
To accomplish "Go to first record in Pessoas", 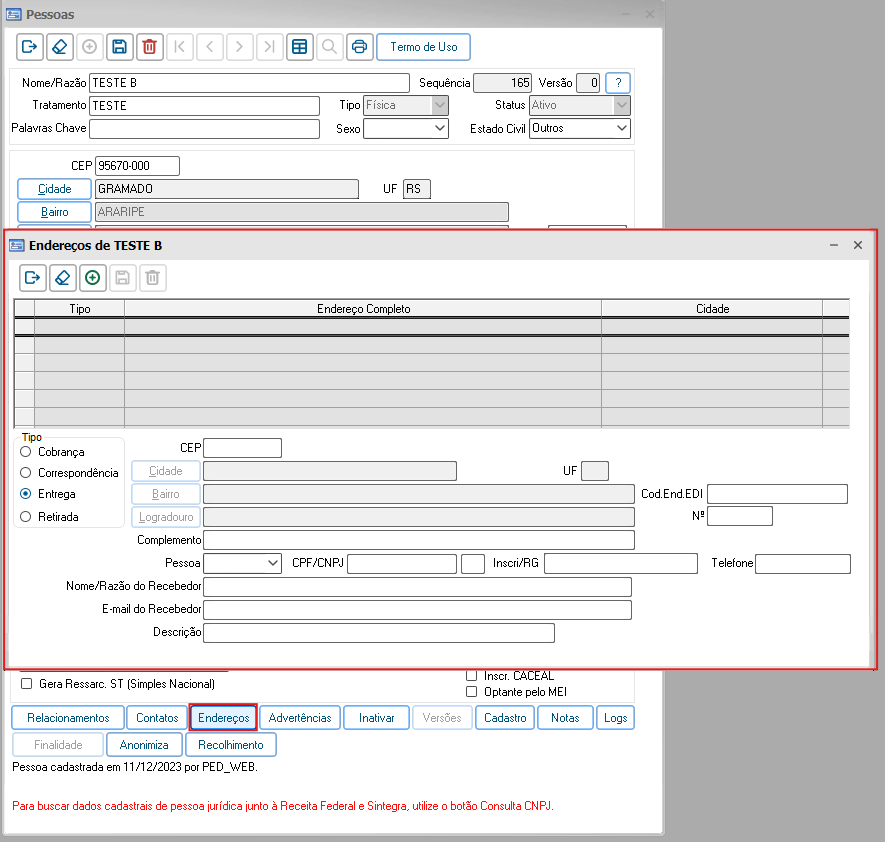I will tap(179, 47).
